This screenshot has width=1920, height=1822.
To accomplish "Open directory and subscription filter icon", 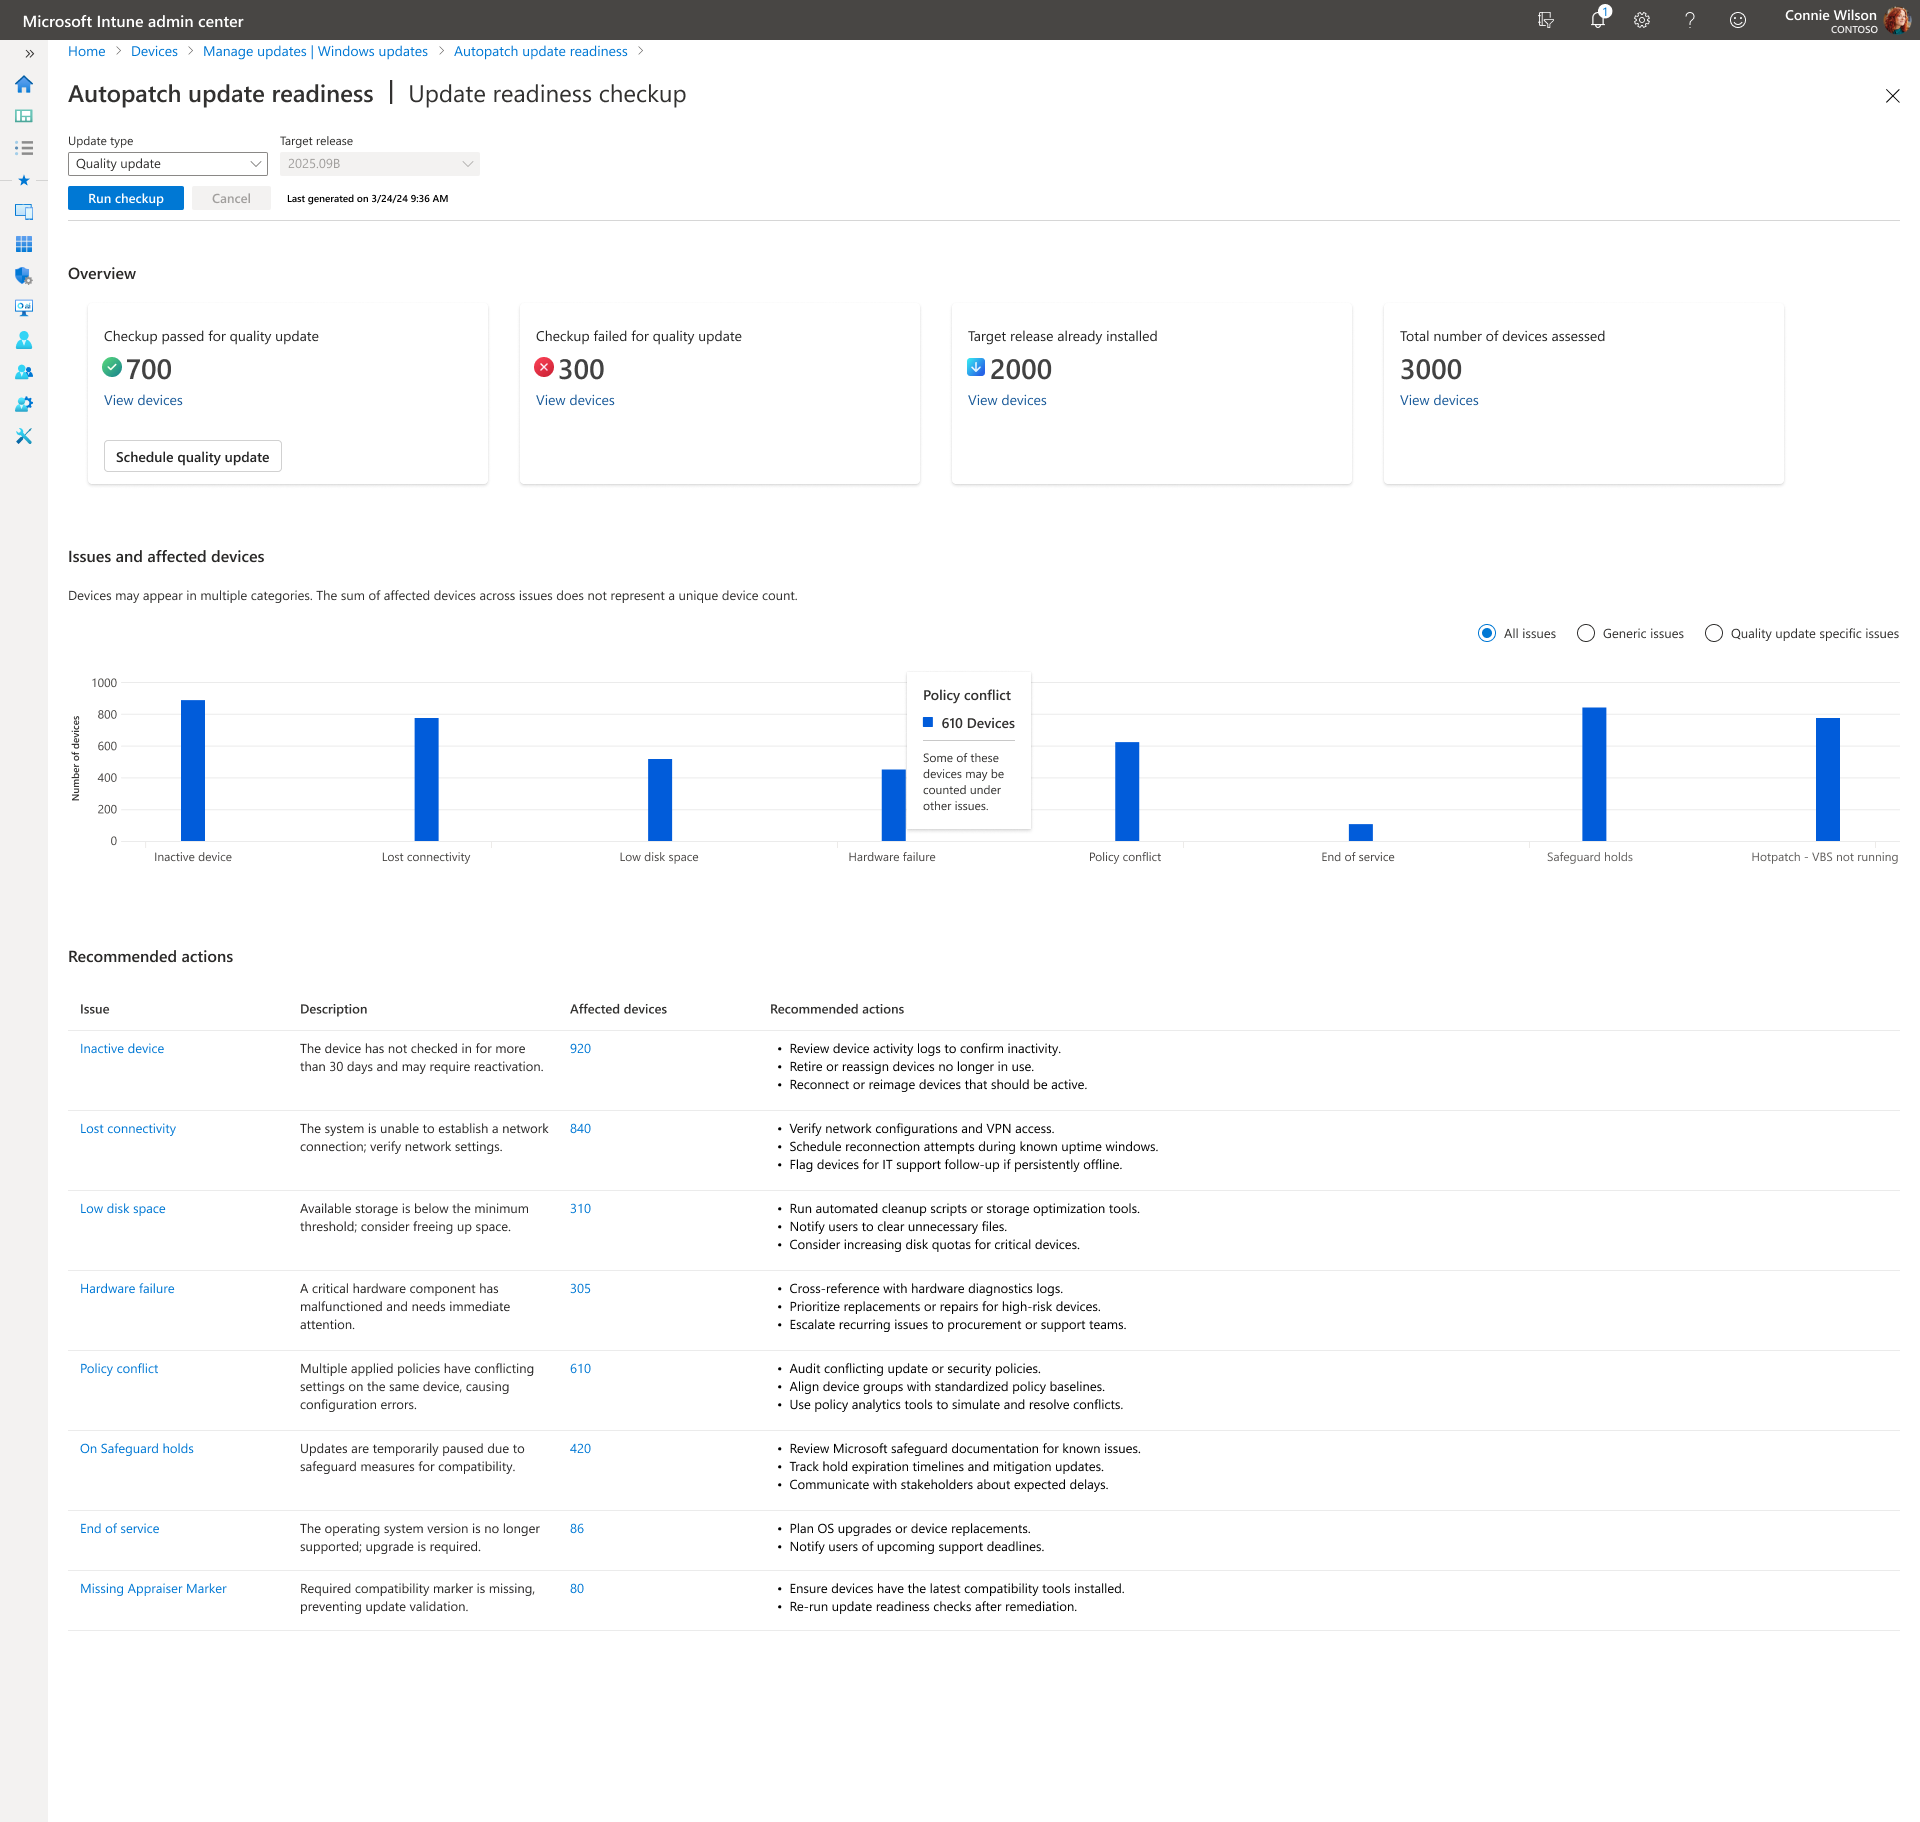I will click(1546, 20).
